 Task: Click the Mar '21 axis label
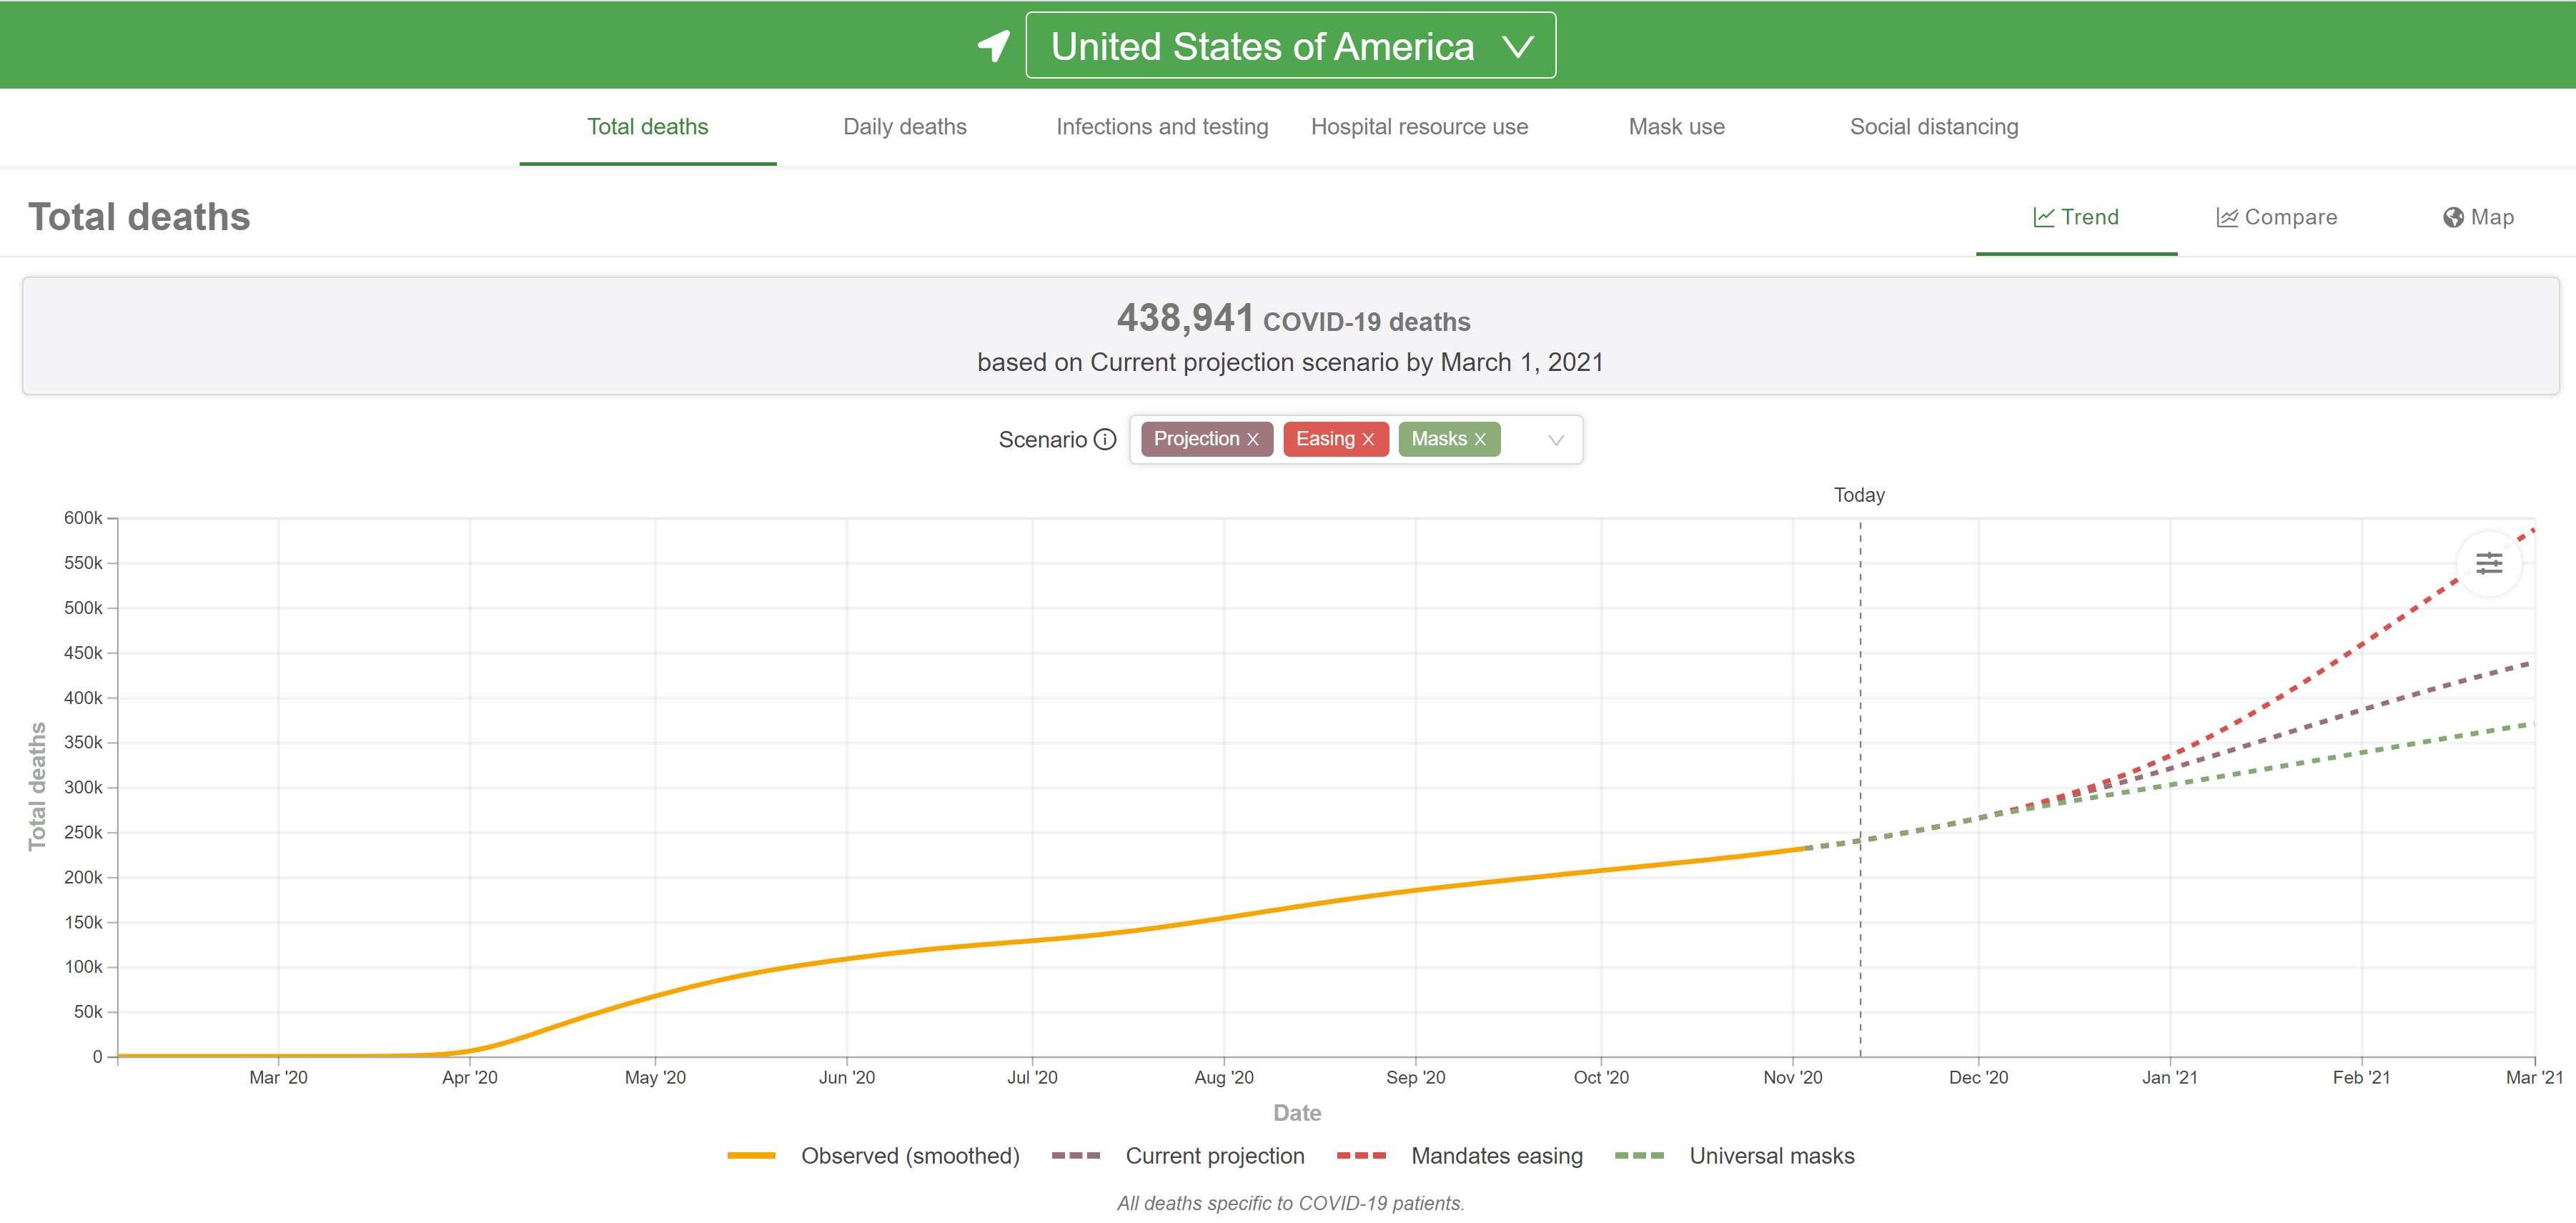tap(2534, 1078)
